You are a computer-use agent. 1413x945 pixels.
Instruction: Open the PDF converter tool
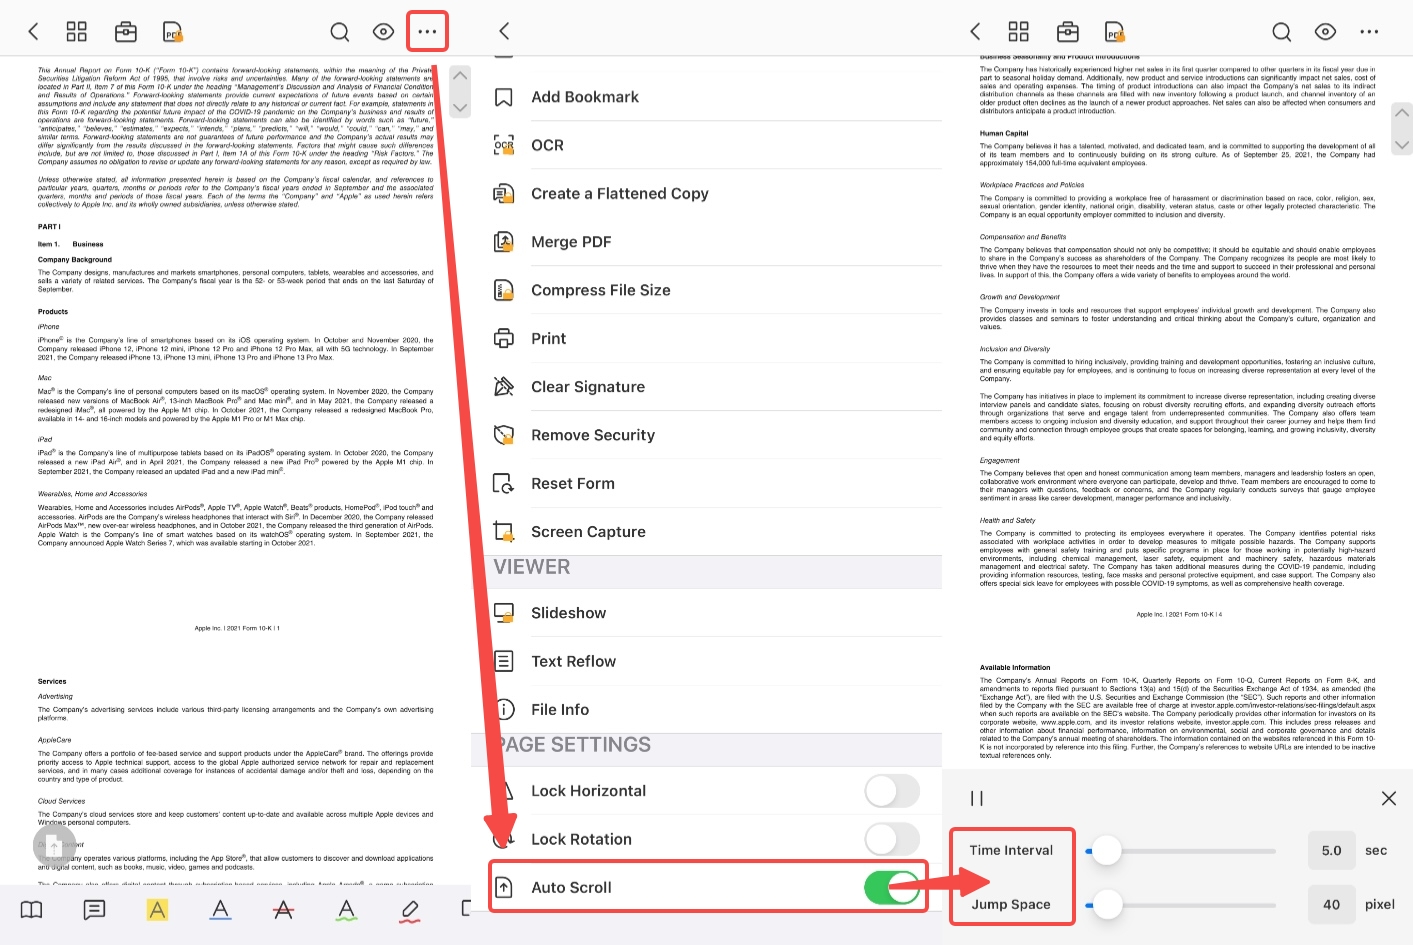(x=170, y=31)
